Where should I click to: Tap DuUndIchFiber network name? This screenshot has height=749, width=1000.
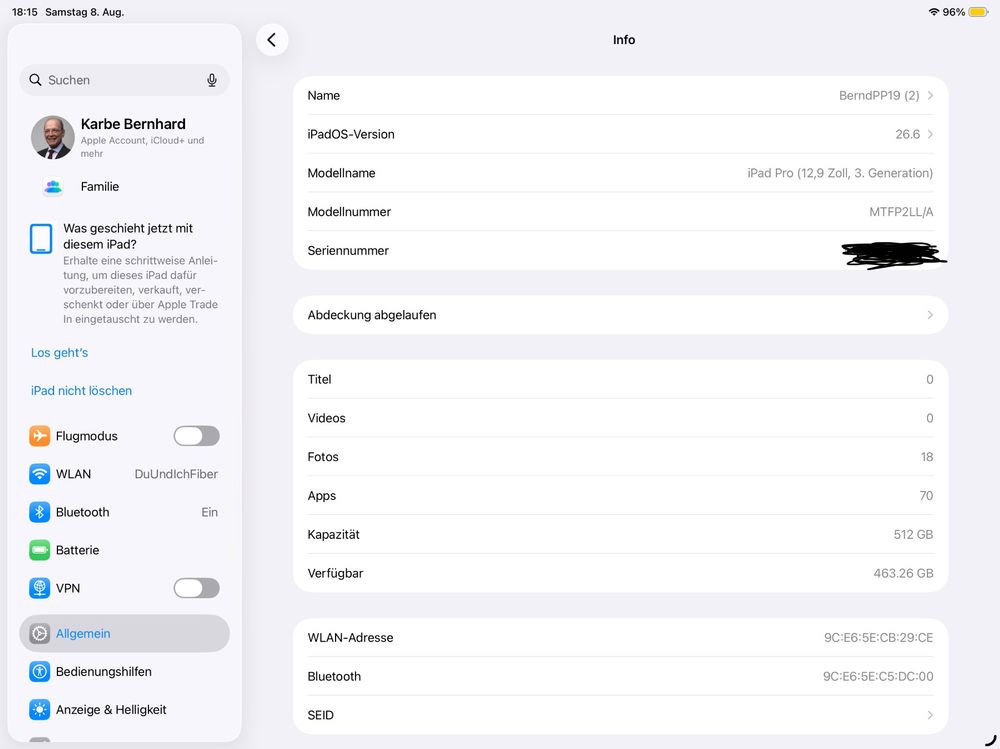[176, 474]
